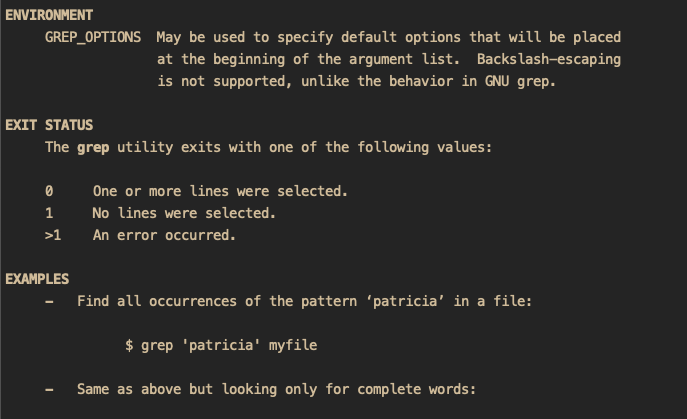Click the >1 exit value entry
Screen dimensions: 687x419
pos(53,235)
